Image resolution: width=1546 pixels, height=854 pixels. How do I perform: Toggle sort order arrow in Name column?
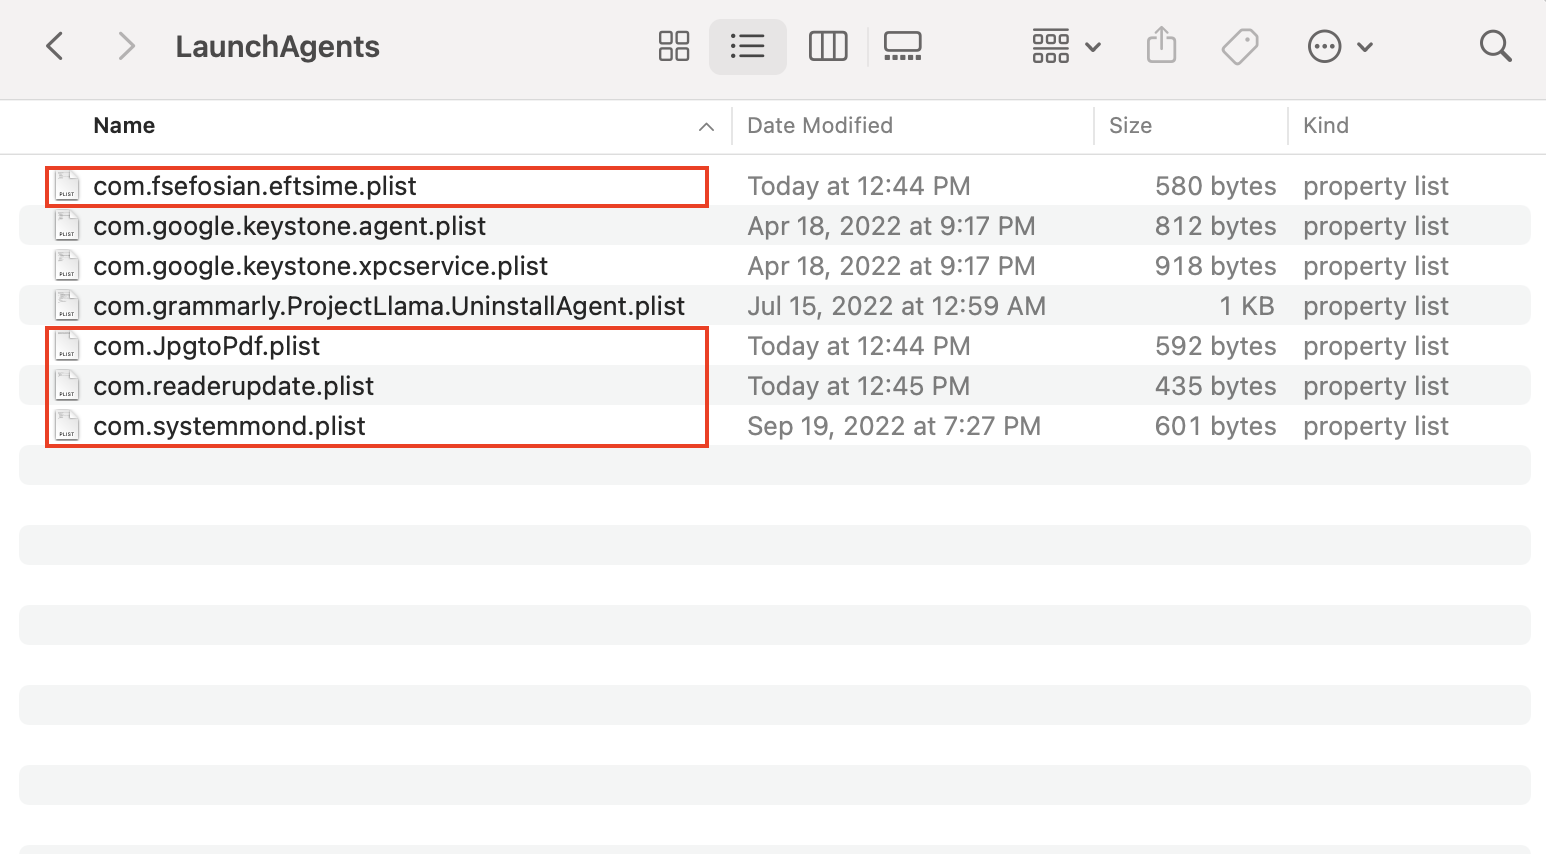click(x=706, y=126)
